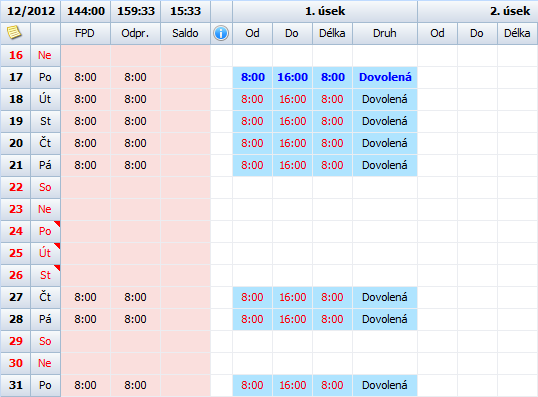Select day 28 row header

[x=16, y=319]
